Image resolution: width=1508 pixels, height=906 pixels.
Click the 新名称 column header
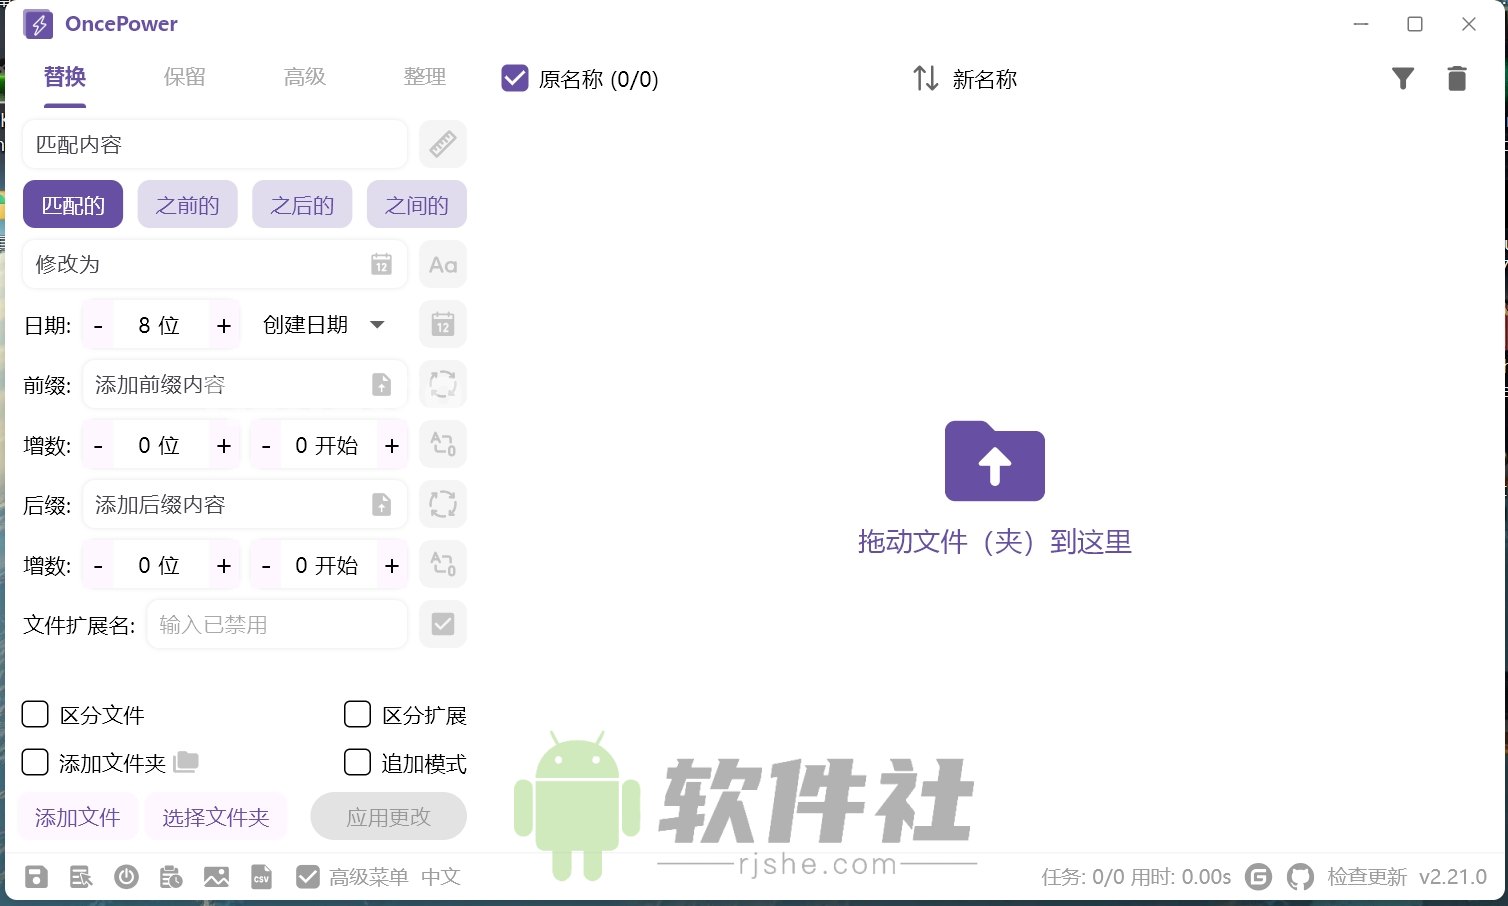[x=985, y=79]
